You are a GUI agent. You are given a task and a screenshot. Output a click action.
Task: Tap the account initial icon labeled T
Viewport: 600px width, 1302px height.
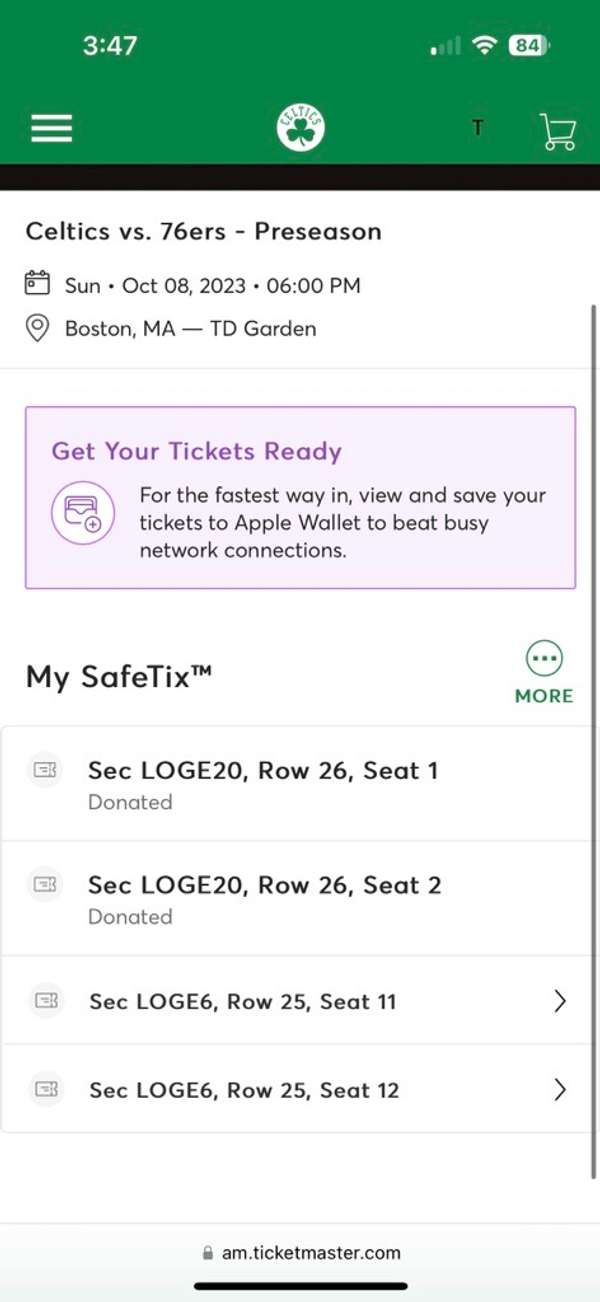tap(478, 128)
